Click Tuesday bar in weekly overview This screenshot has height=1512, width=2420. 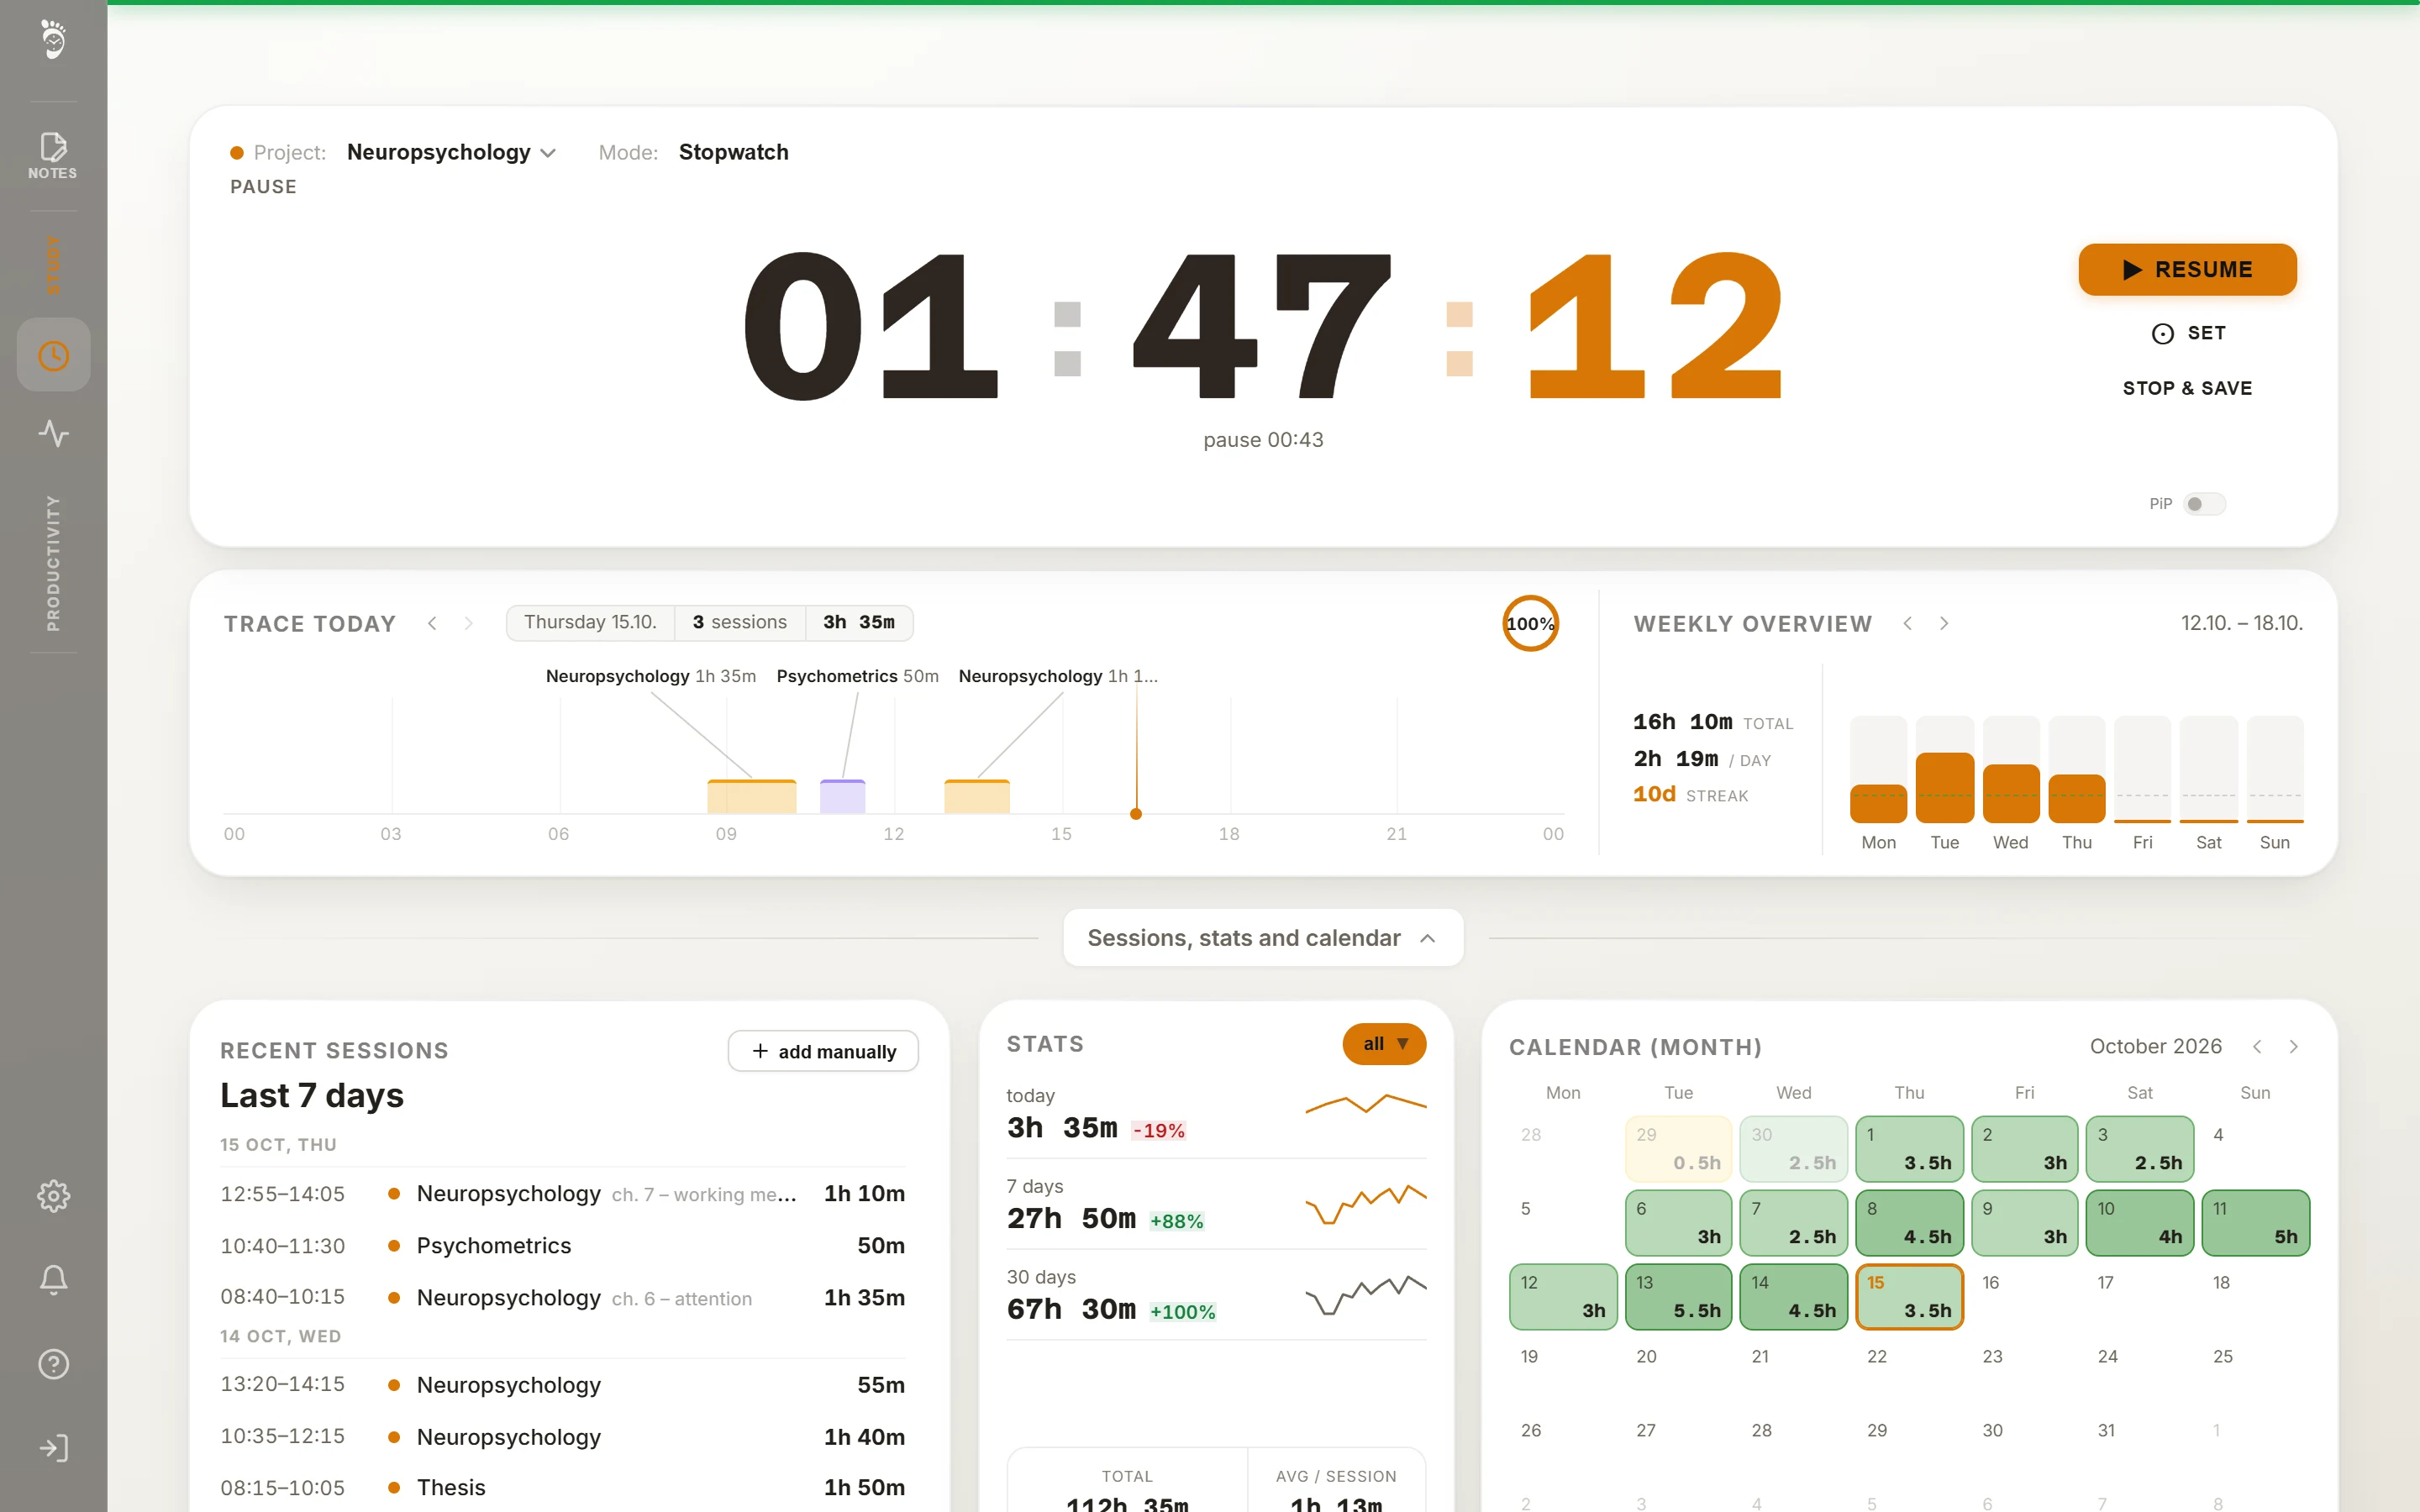[x=1944, y=787]
